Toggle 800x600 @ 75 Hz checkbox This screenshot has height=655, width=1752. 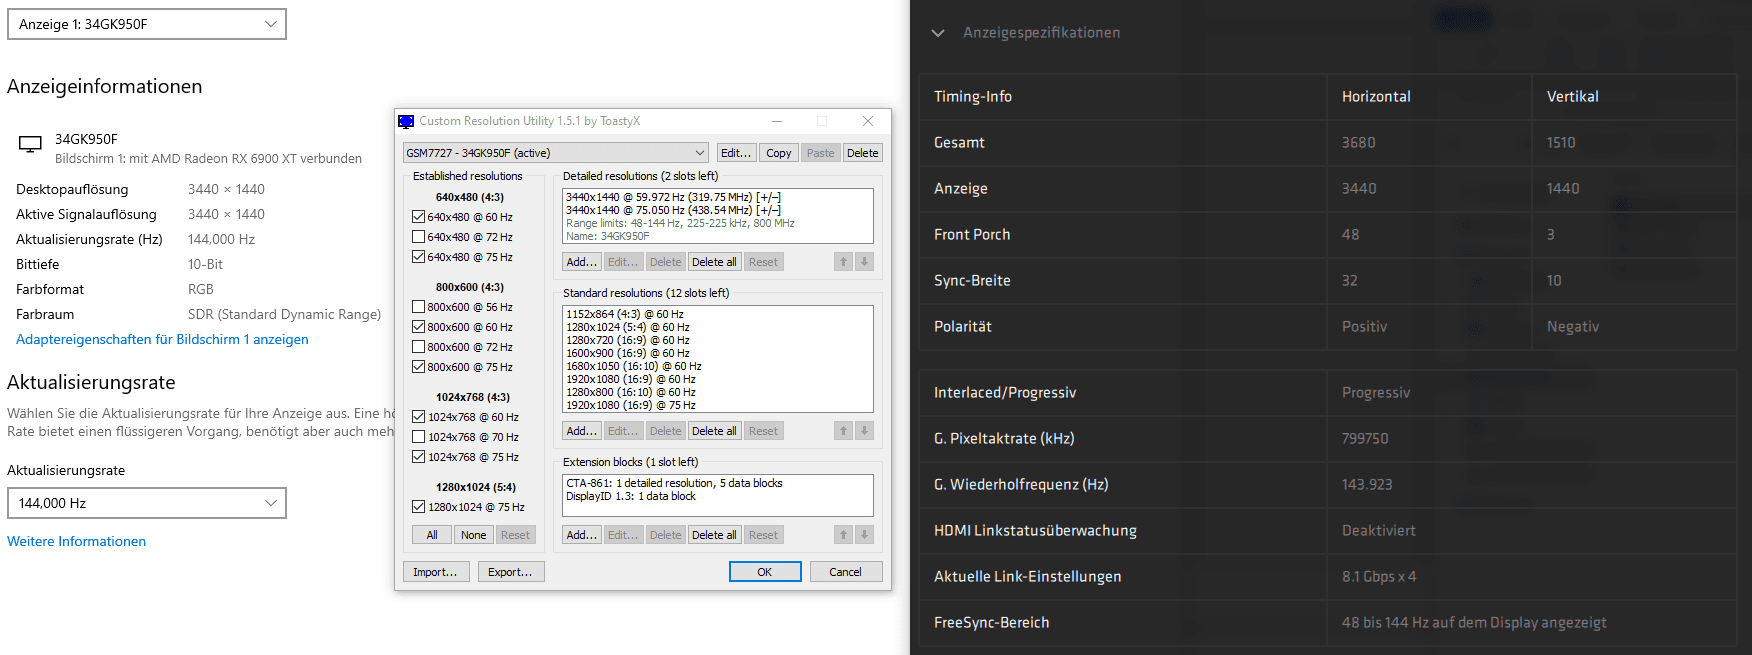click(x=419, y=367)
